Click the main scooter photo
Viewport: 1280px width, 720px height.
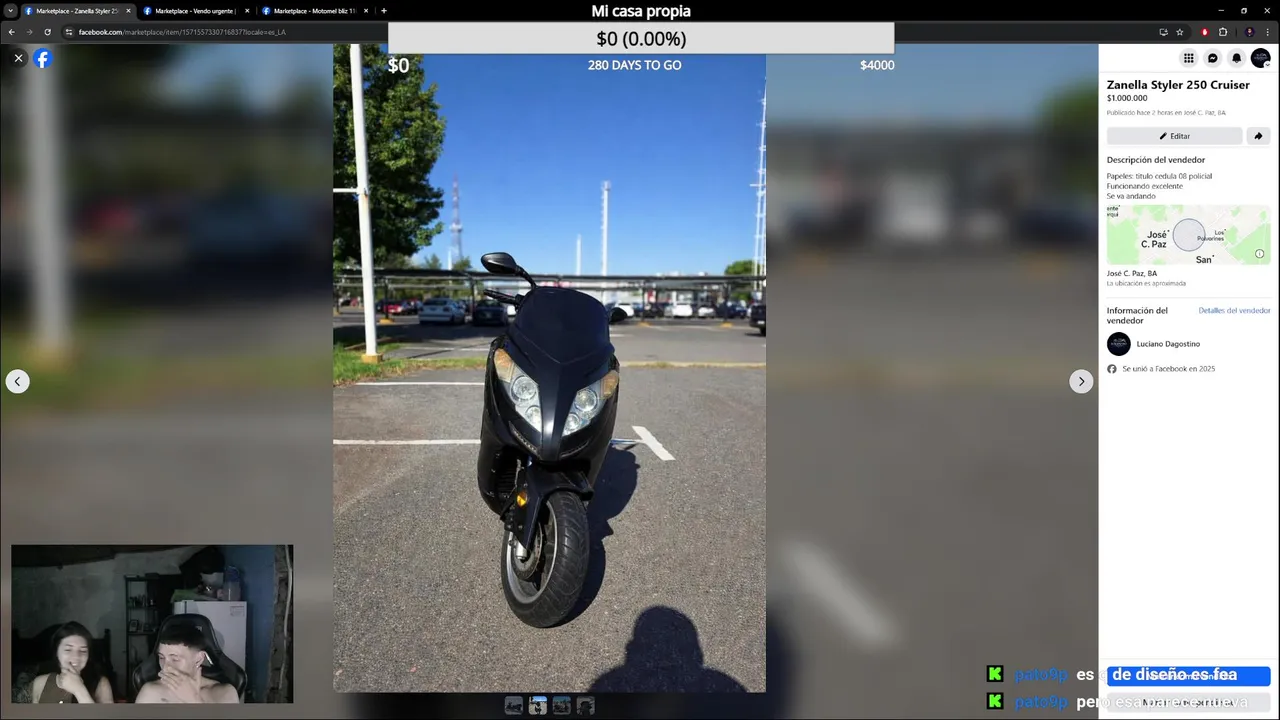pos(549,368)
